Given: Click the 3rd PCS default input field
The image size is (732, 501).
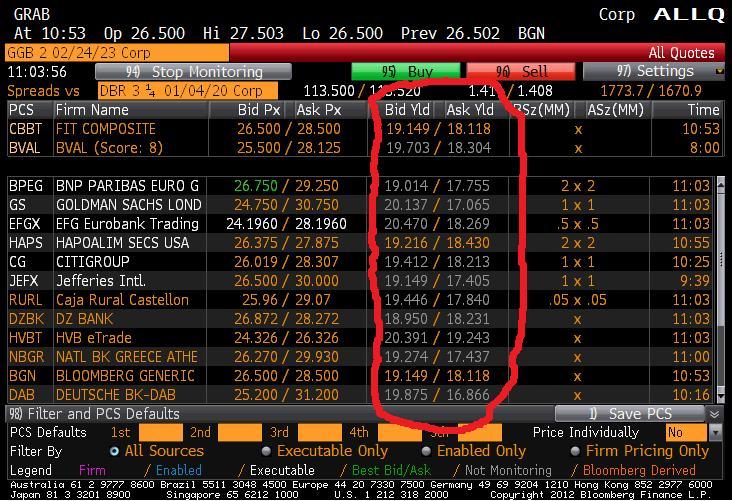Looking at the screenshot, I should click(x=320, y=432).
